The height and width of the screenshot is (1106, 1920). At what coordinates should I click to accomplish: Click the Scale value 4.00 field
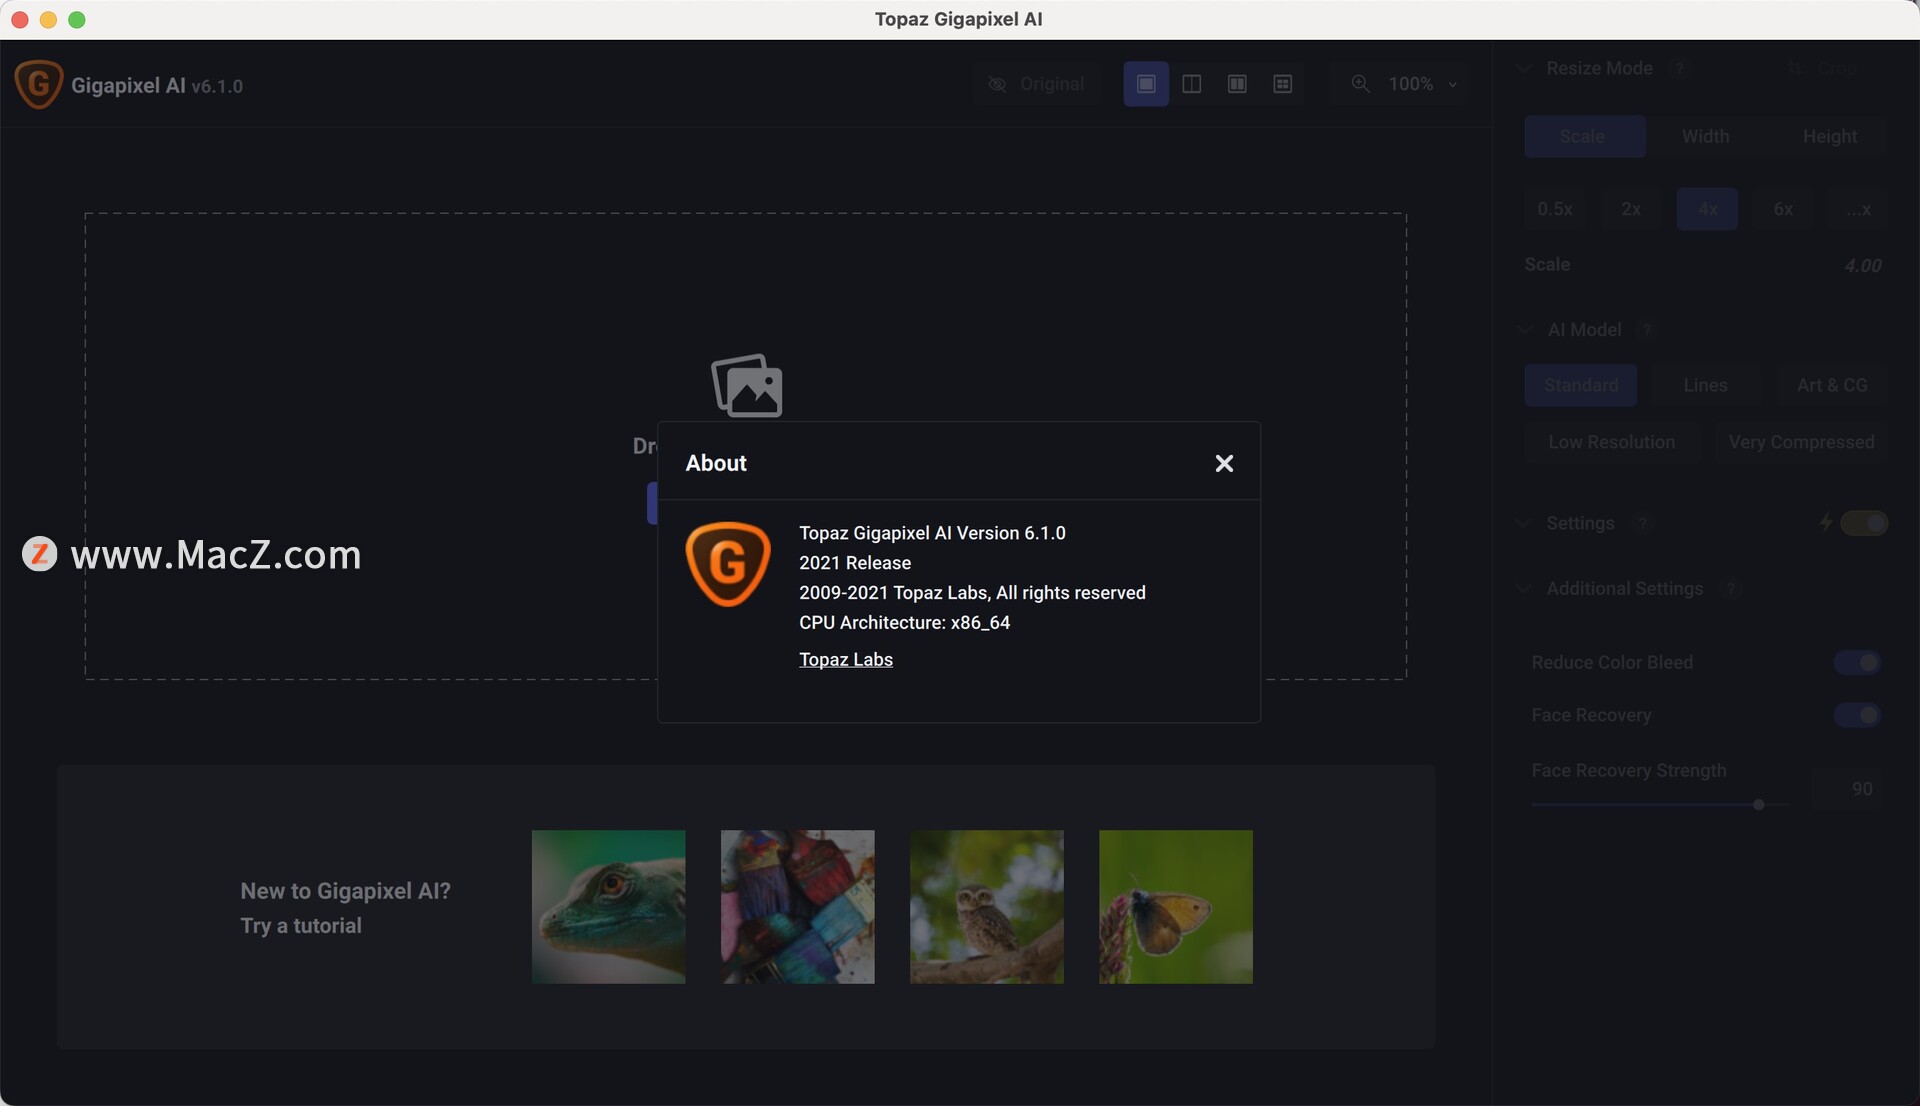1862,265
